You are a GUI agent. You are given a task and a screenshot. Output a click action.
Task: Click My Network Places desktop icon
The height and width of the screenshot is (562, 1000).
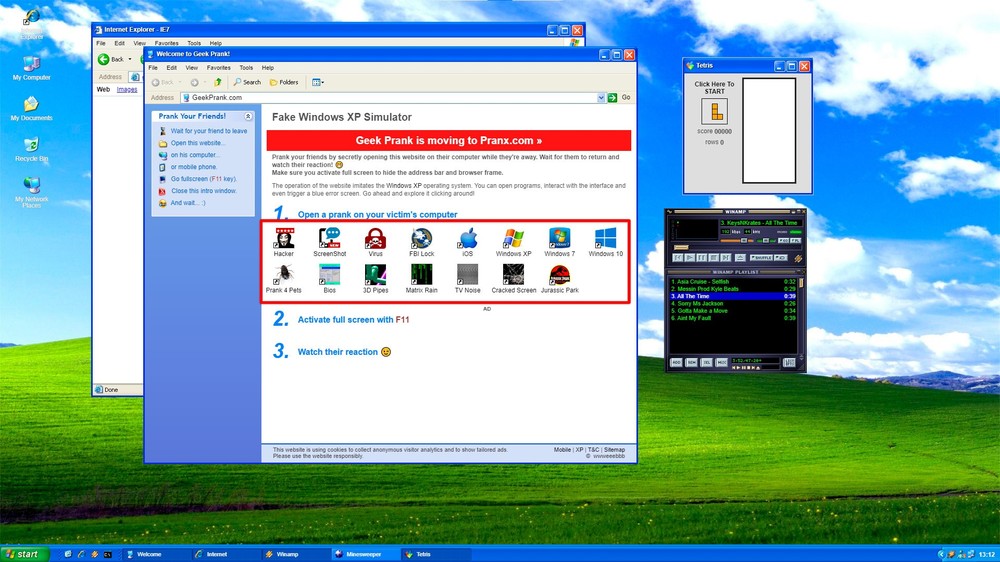point(31,192)
